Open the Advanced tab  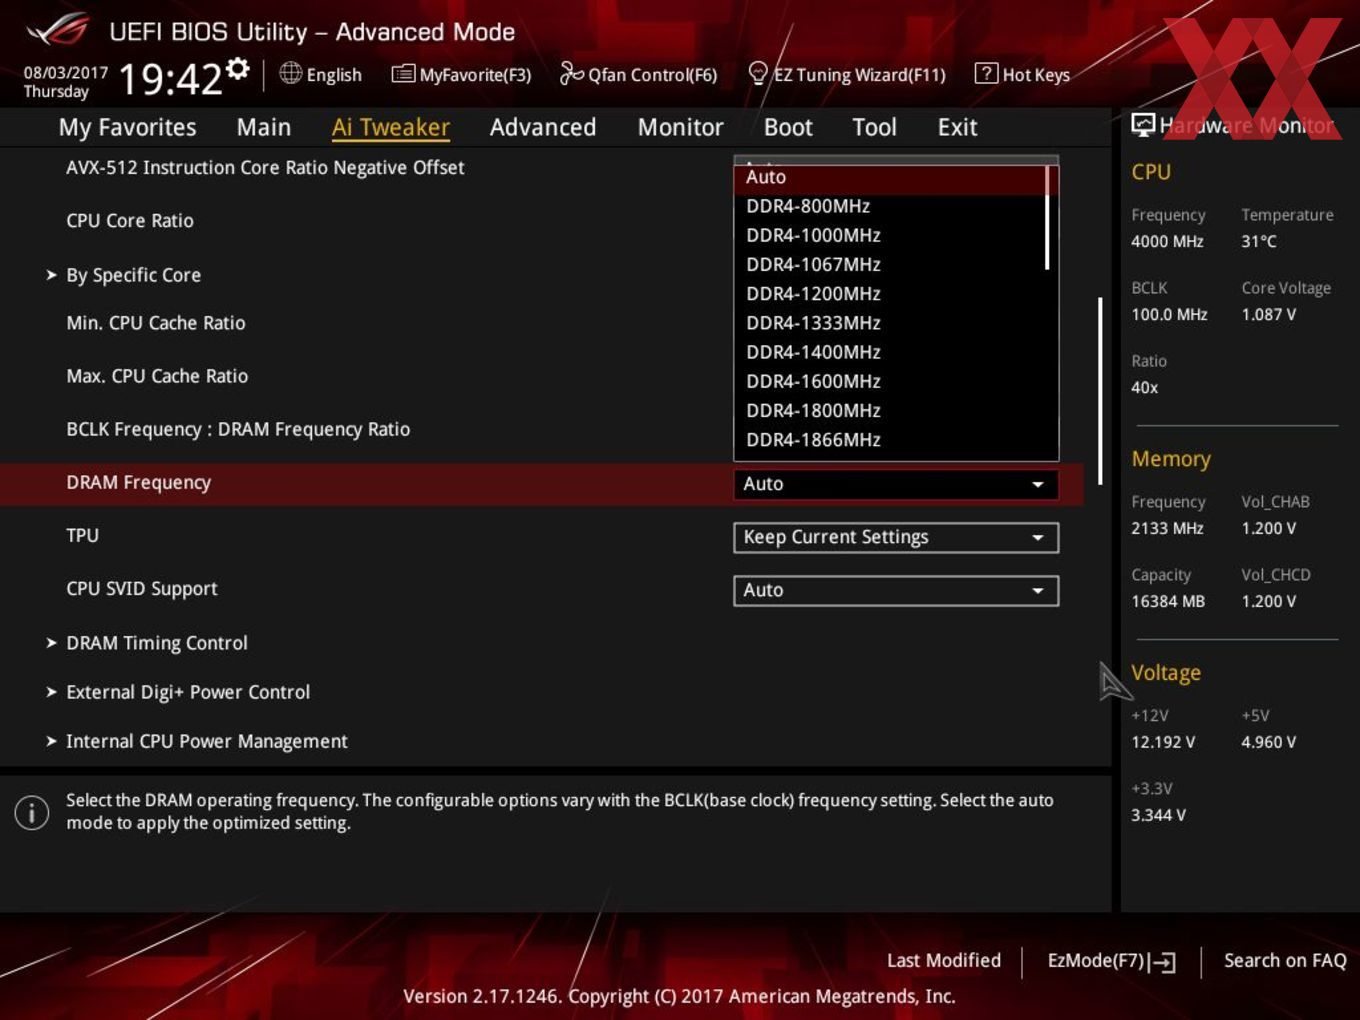coord(543,127)
